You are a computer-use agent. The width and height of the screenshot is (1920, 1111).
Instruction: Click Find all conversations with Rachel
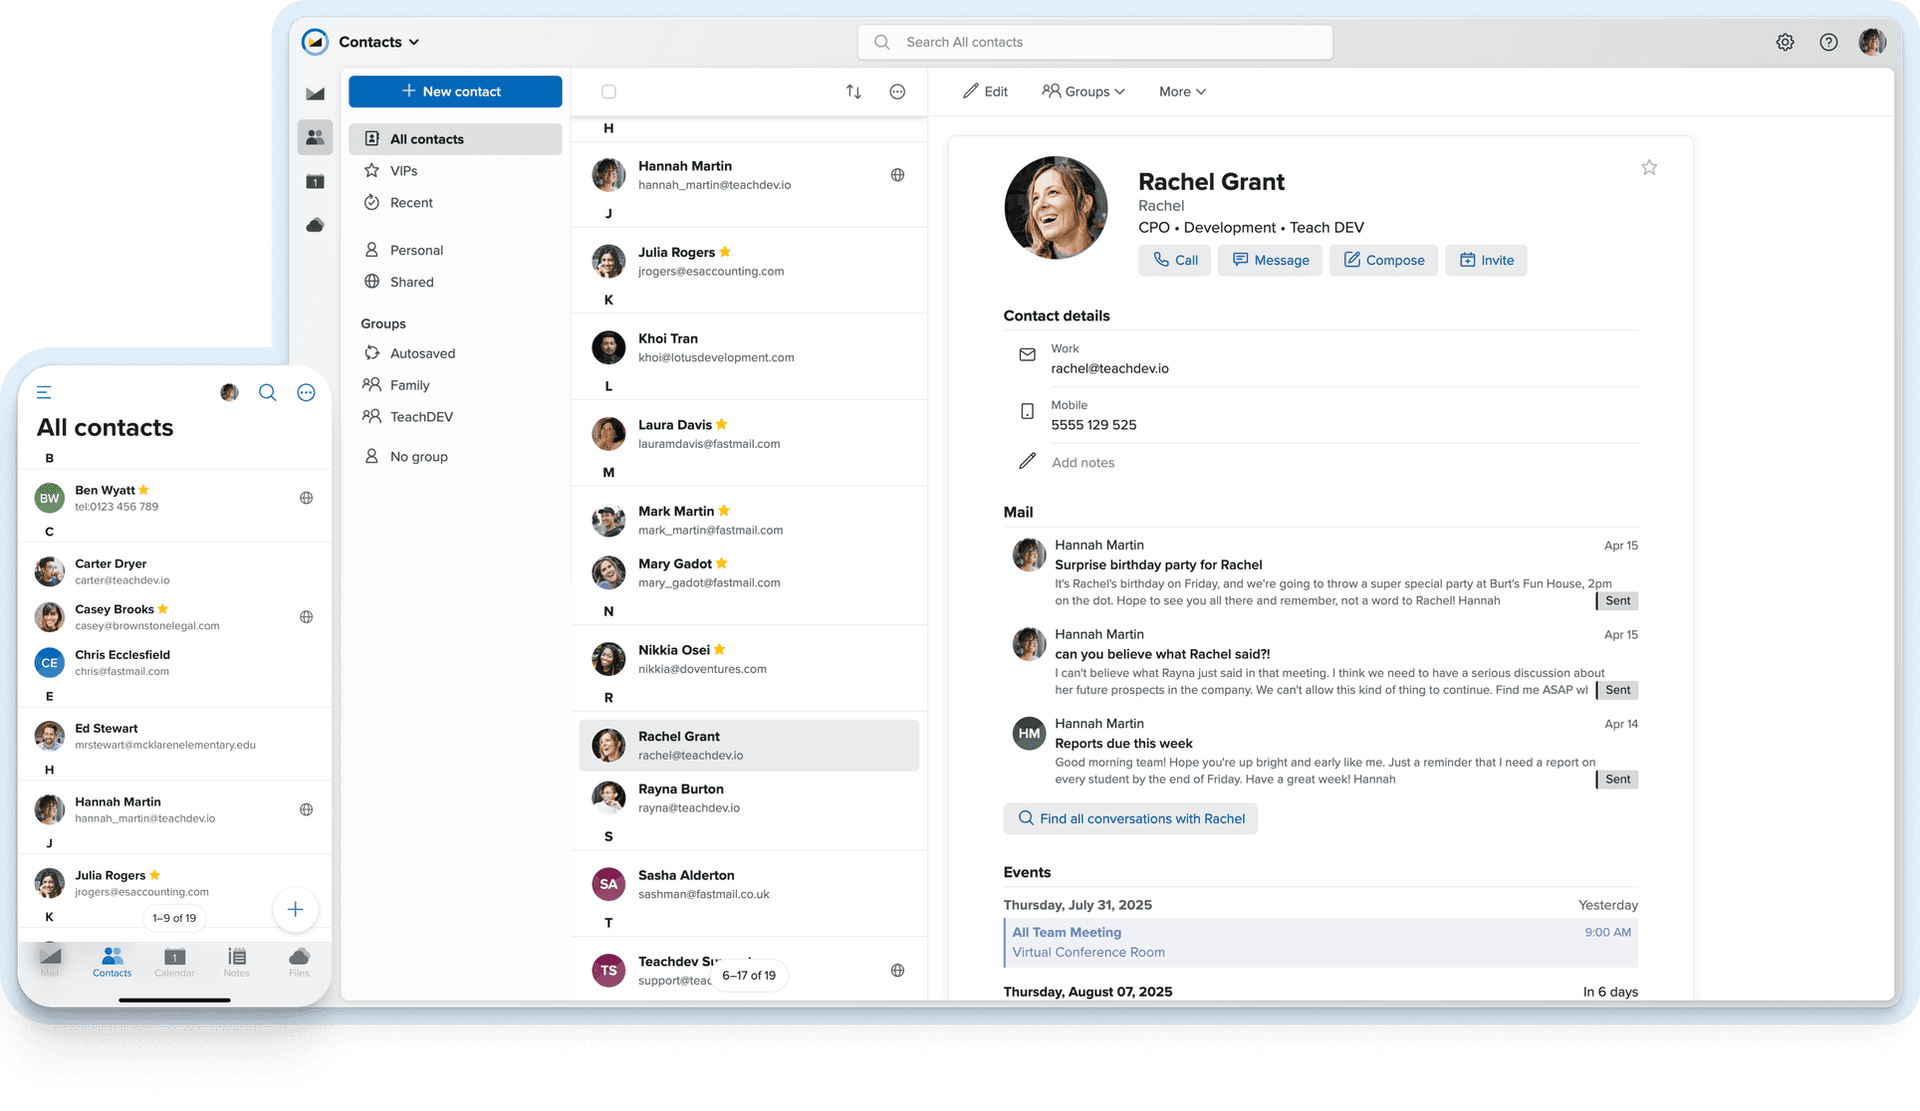1131,819
